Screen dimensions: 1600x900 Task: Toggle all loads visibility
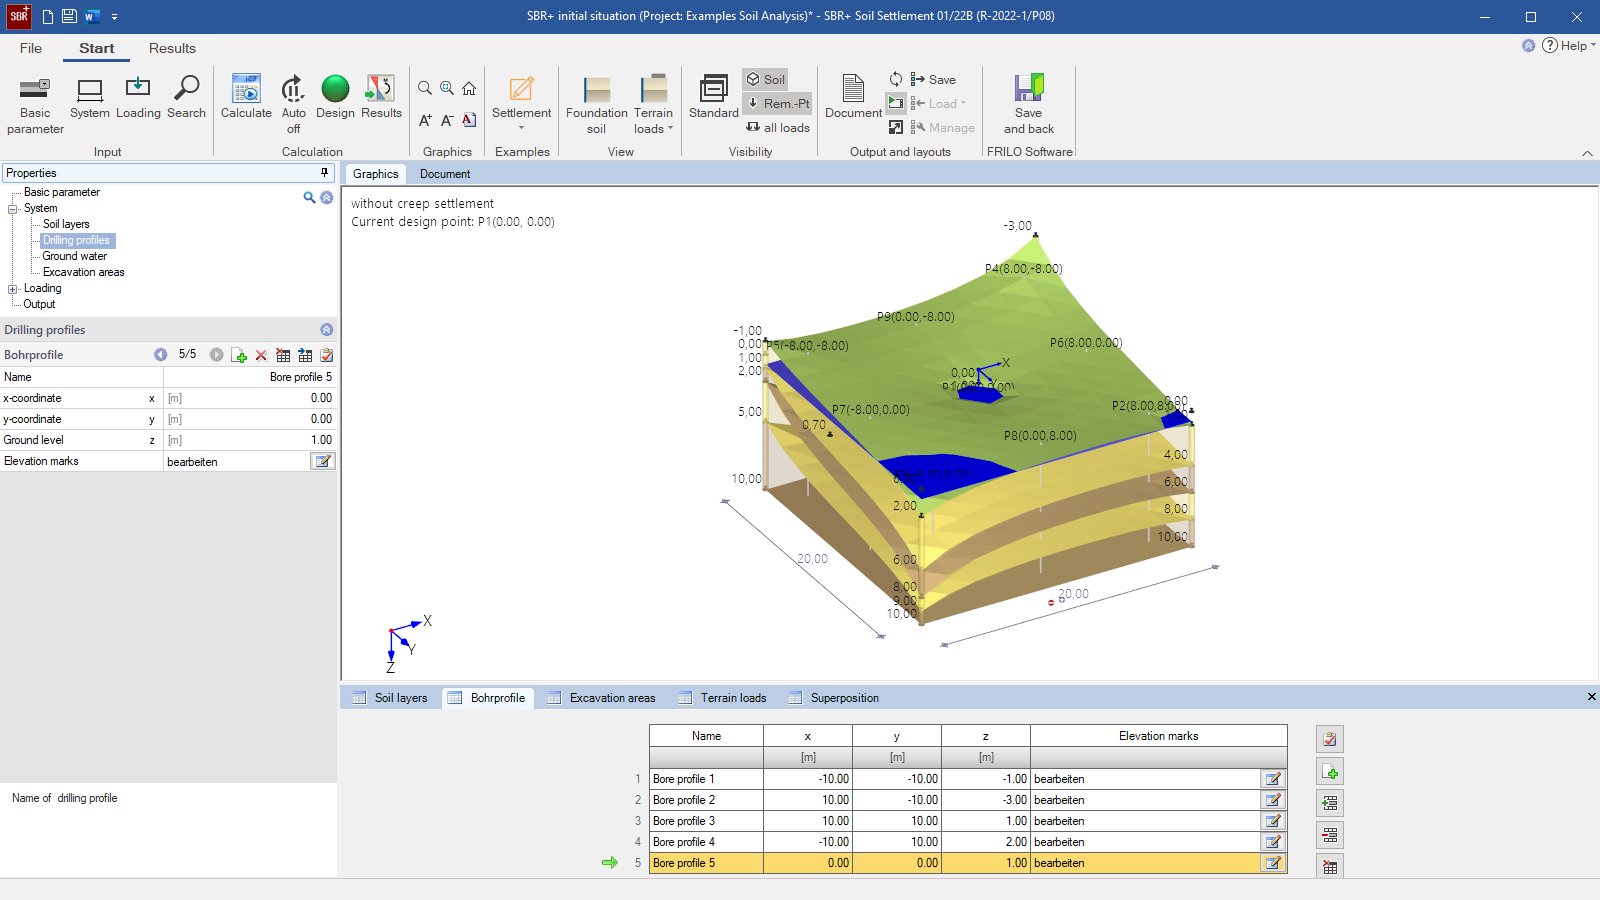[x=778, y=127]
